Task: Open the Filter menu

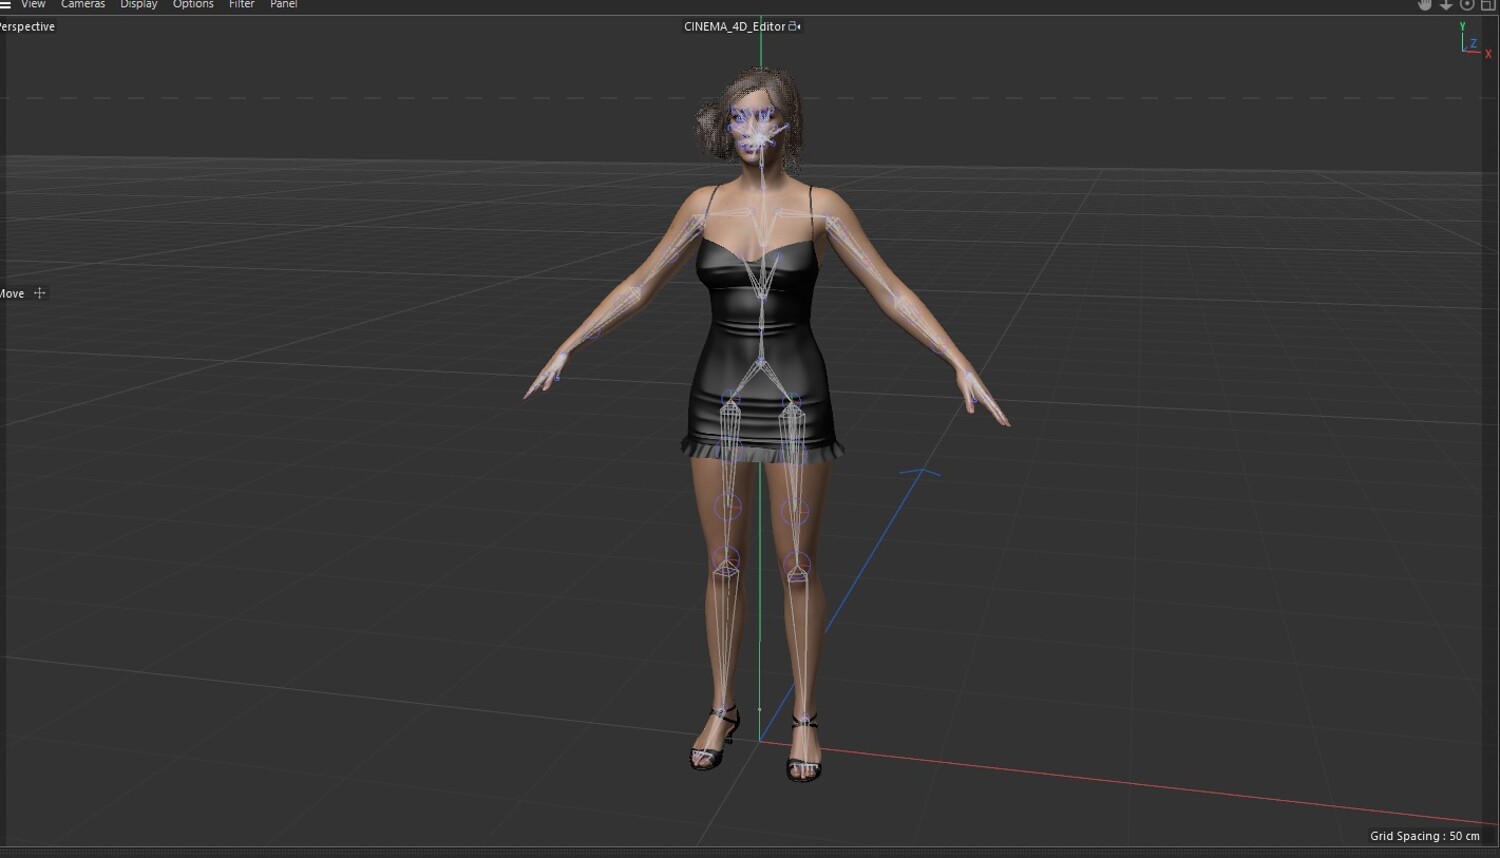Action: point(241,4)
